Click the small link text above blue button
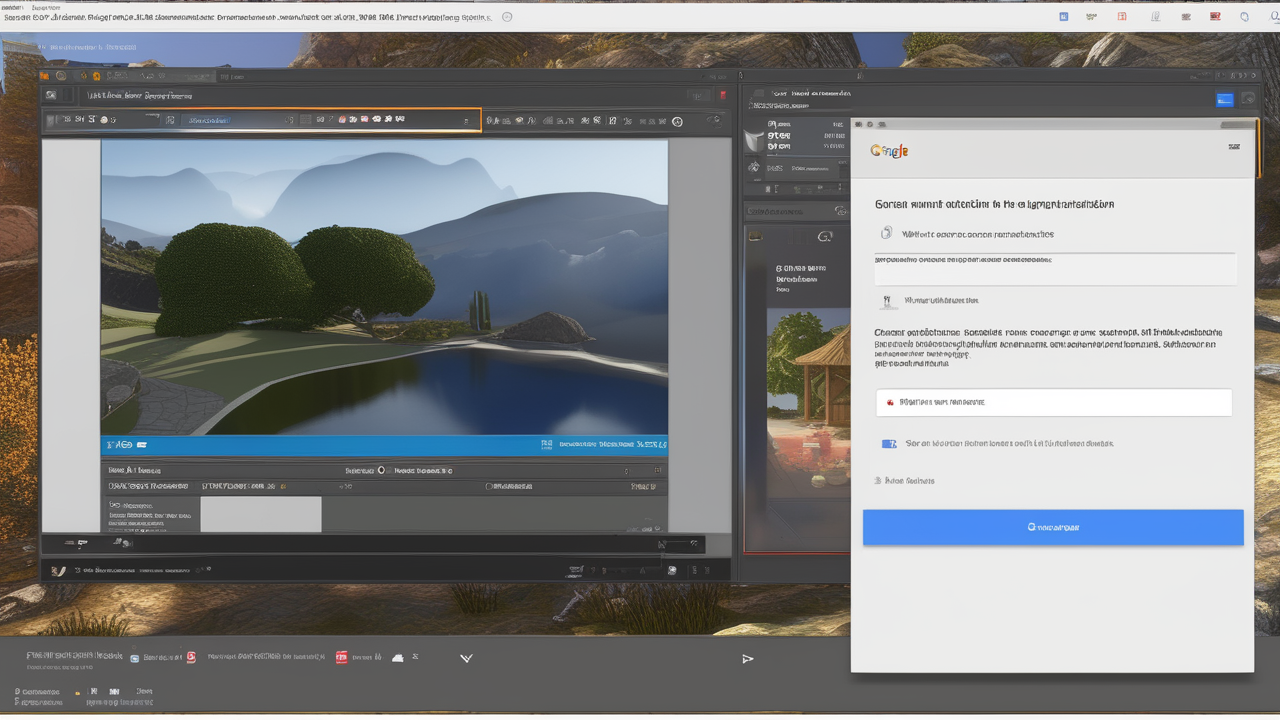 [x=909, y=481]
